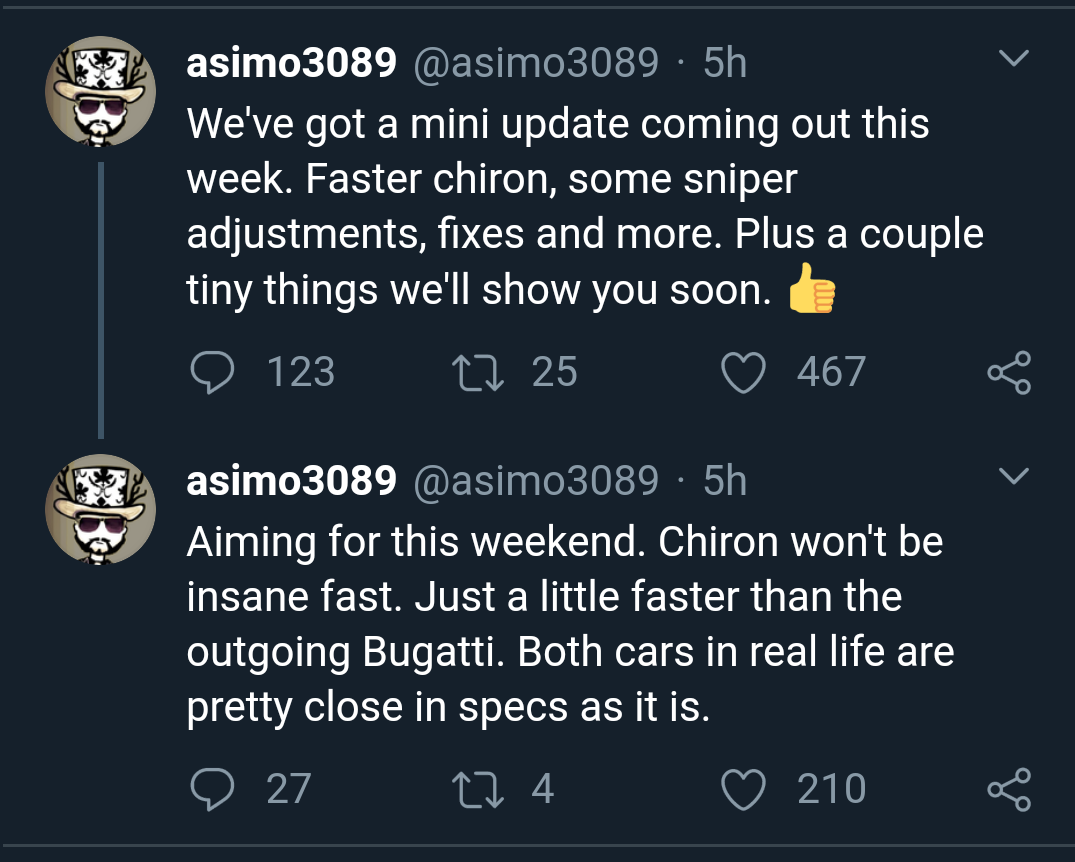This screenshot has width=1075, height=862.
Task: View 467 likes count on first tweet
Action: [831, 372]
